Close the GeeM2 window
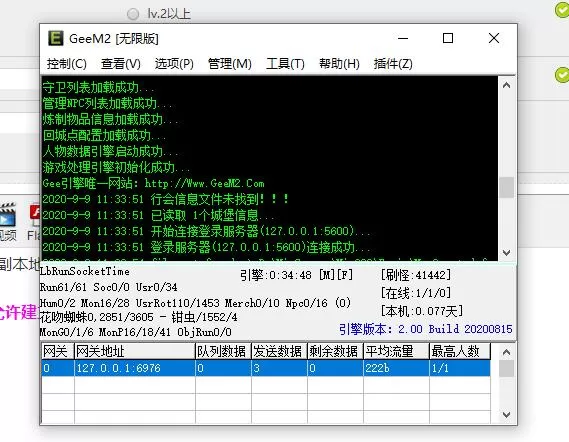 [x=494, y=38]
